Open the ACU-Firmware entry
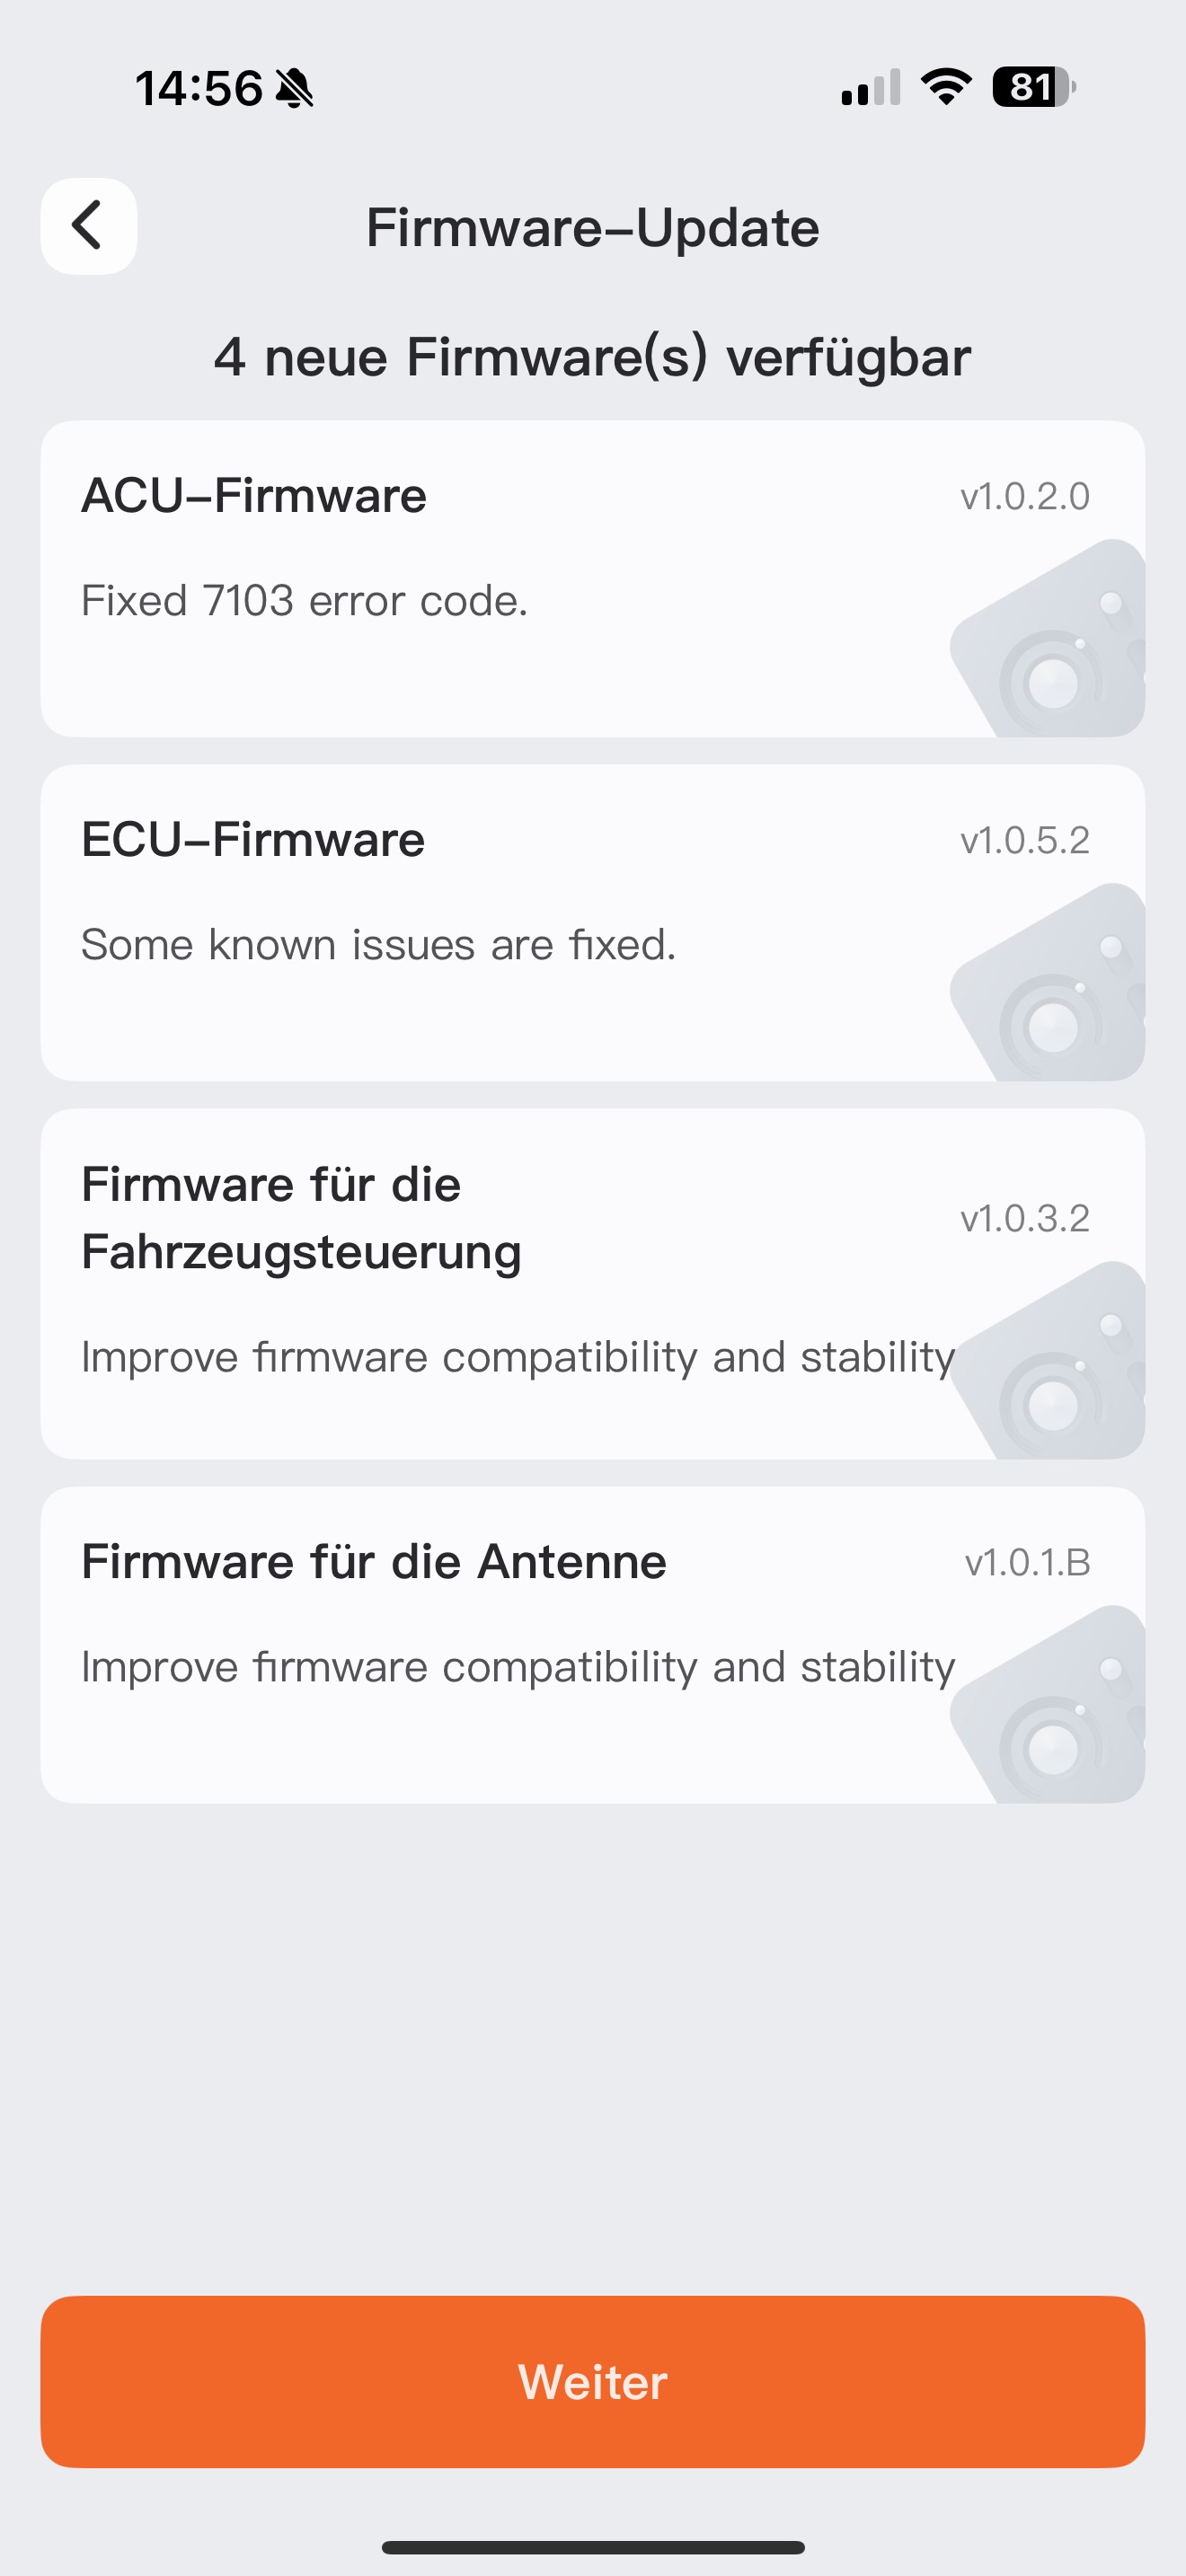Image resolution: width=1186 pixels, height=2576 pixels. click(593, 579)
